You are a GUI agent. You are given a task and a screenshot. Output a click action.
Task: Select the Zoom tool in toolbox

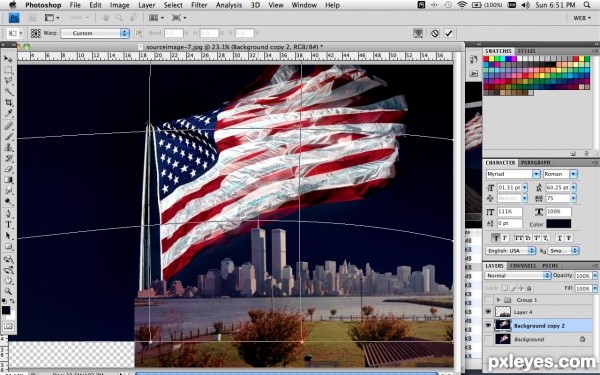8,292
